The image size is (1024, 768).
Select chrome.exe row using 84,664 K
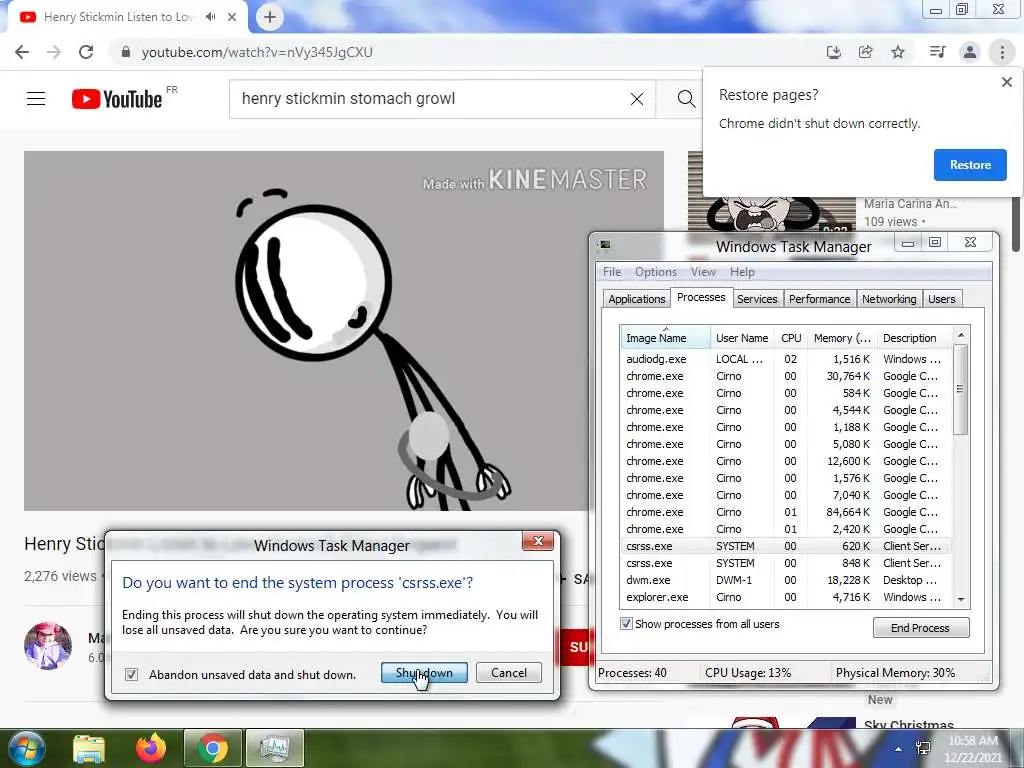pyautogui.click(x=786, y=512)
